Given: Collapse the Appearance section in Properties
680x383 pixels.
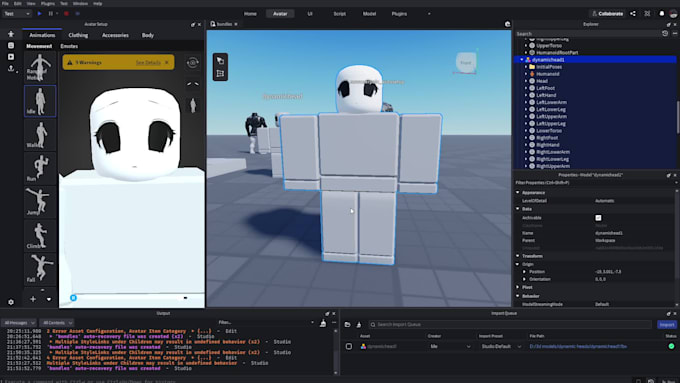Looking at the screenshot, I should pyautogui.click(x=517, y=192).
